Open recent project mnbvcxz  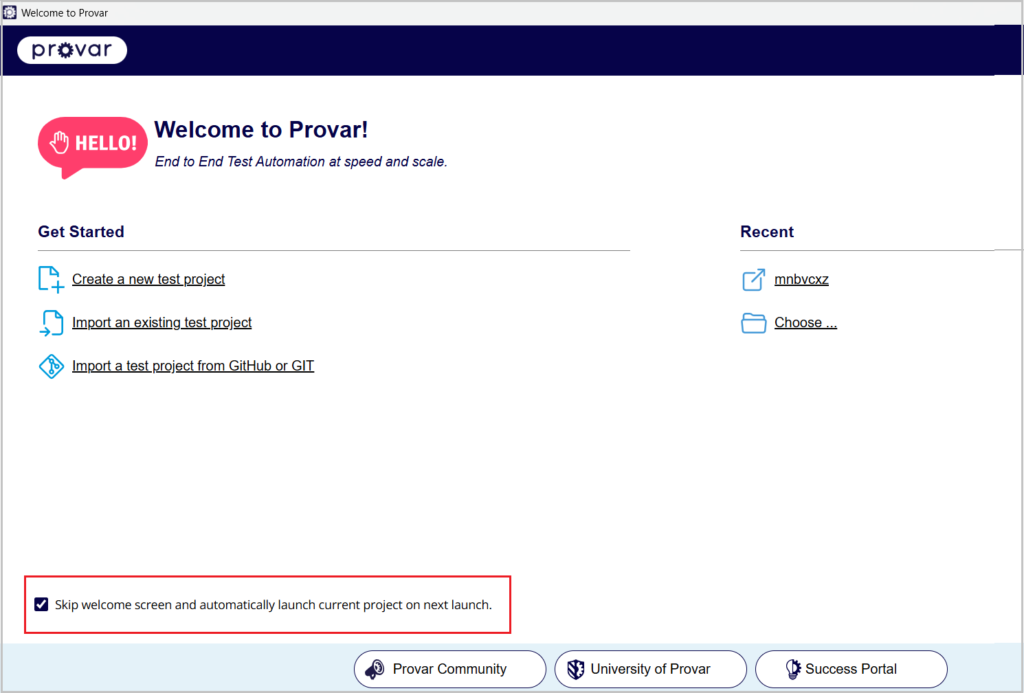click(x=801, y=279)
